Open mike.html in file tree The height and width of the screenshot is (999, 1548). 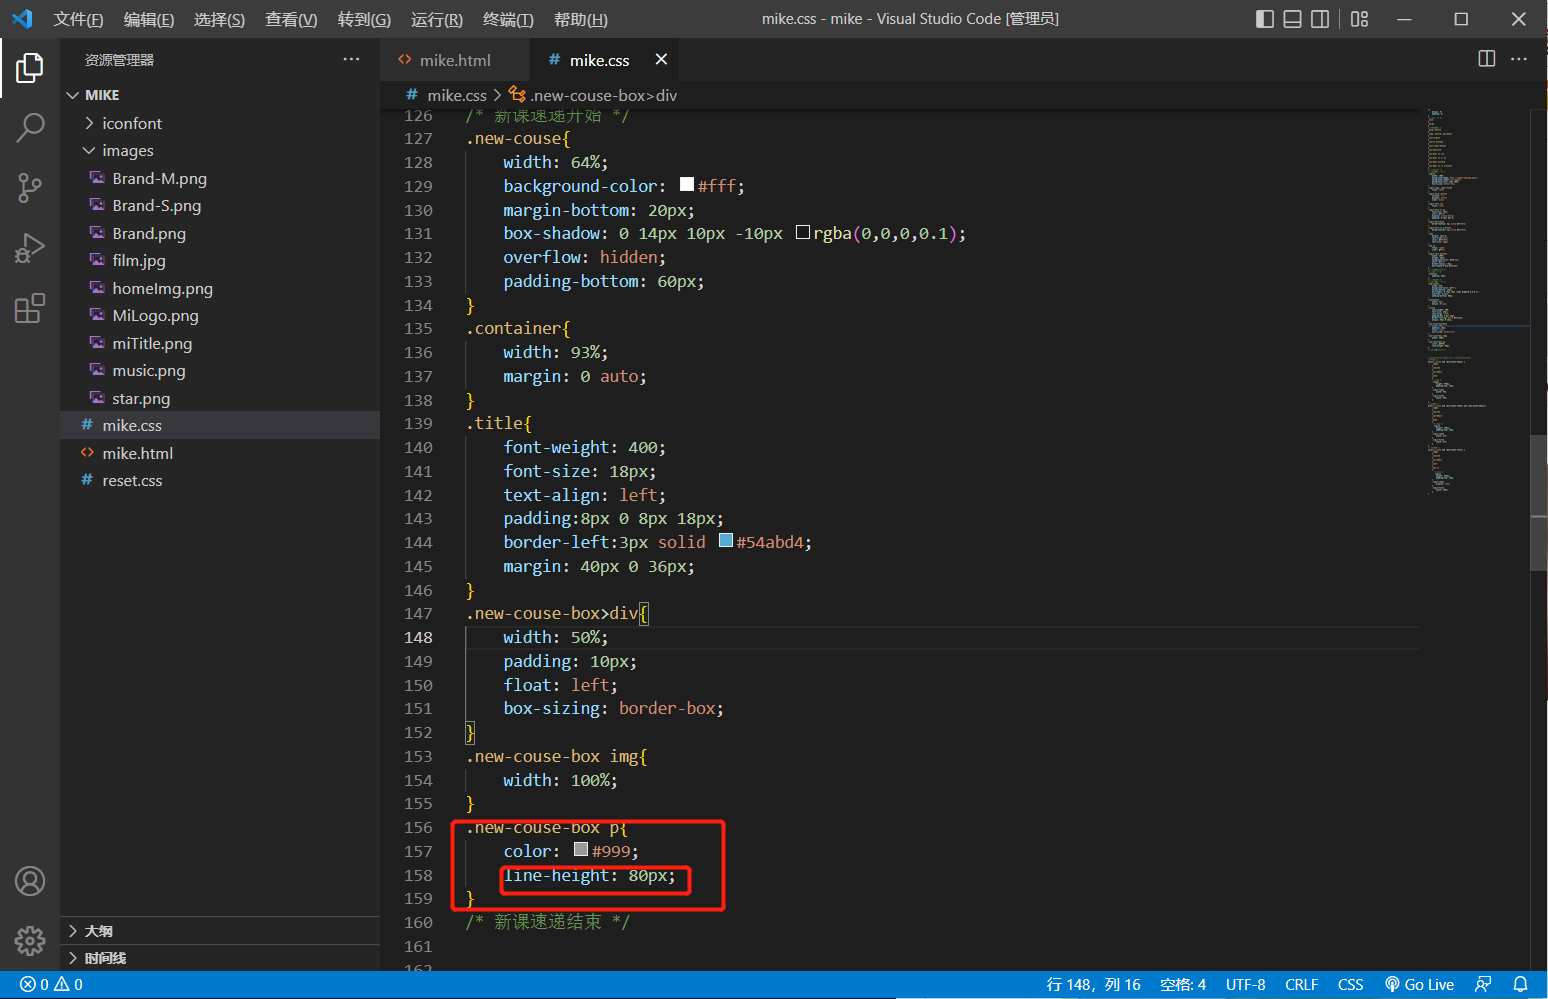(220, 453)
